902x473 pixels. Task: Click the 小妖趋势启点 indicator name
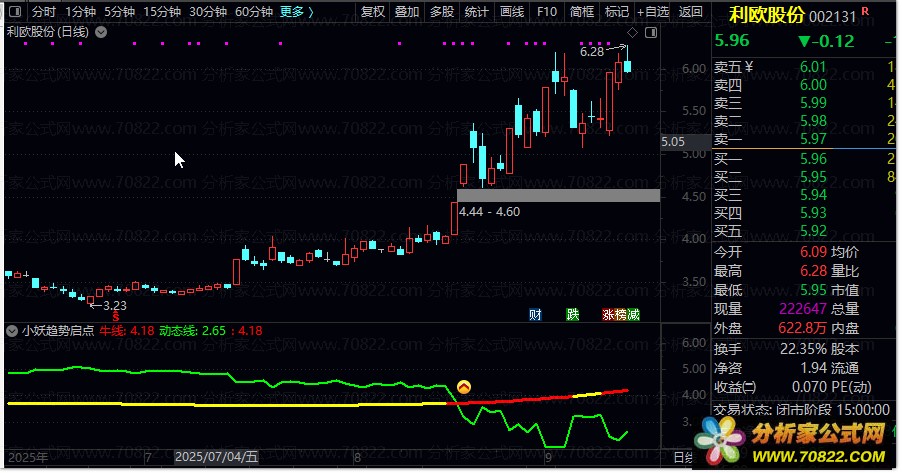(58, 331)
